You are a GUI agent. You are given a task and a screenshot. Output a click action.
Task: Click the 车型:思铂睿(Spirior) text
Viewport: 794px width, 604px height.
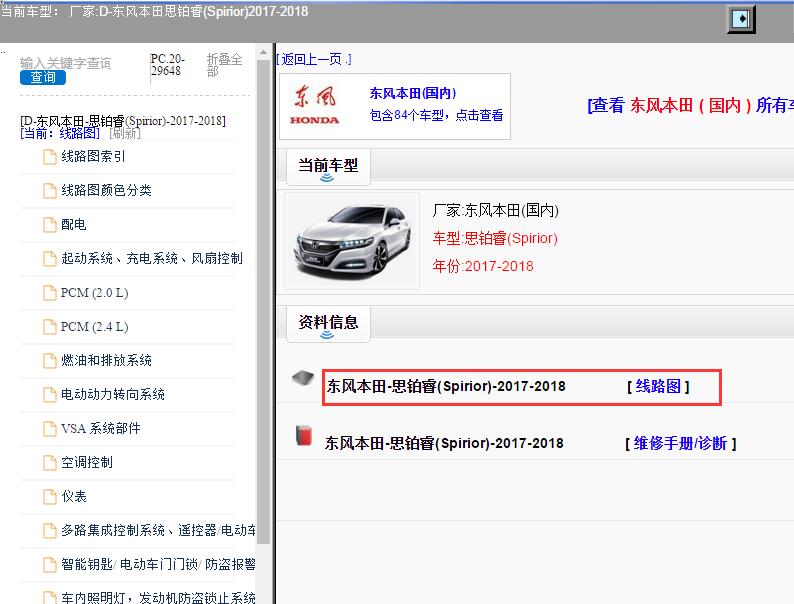click(495, 238)
